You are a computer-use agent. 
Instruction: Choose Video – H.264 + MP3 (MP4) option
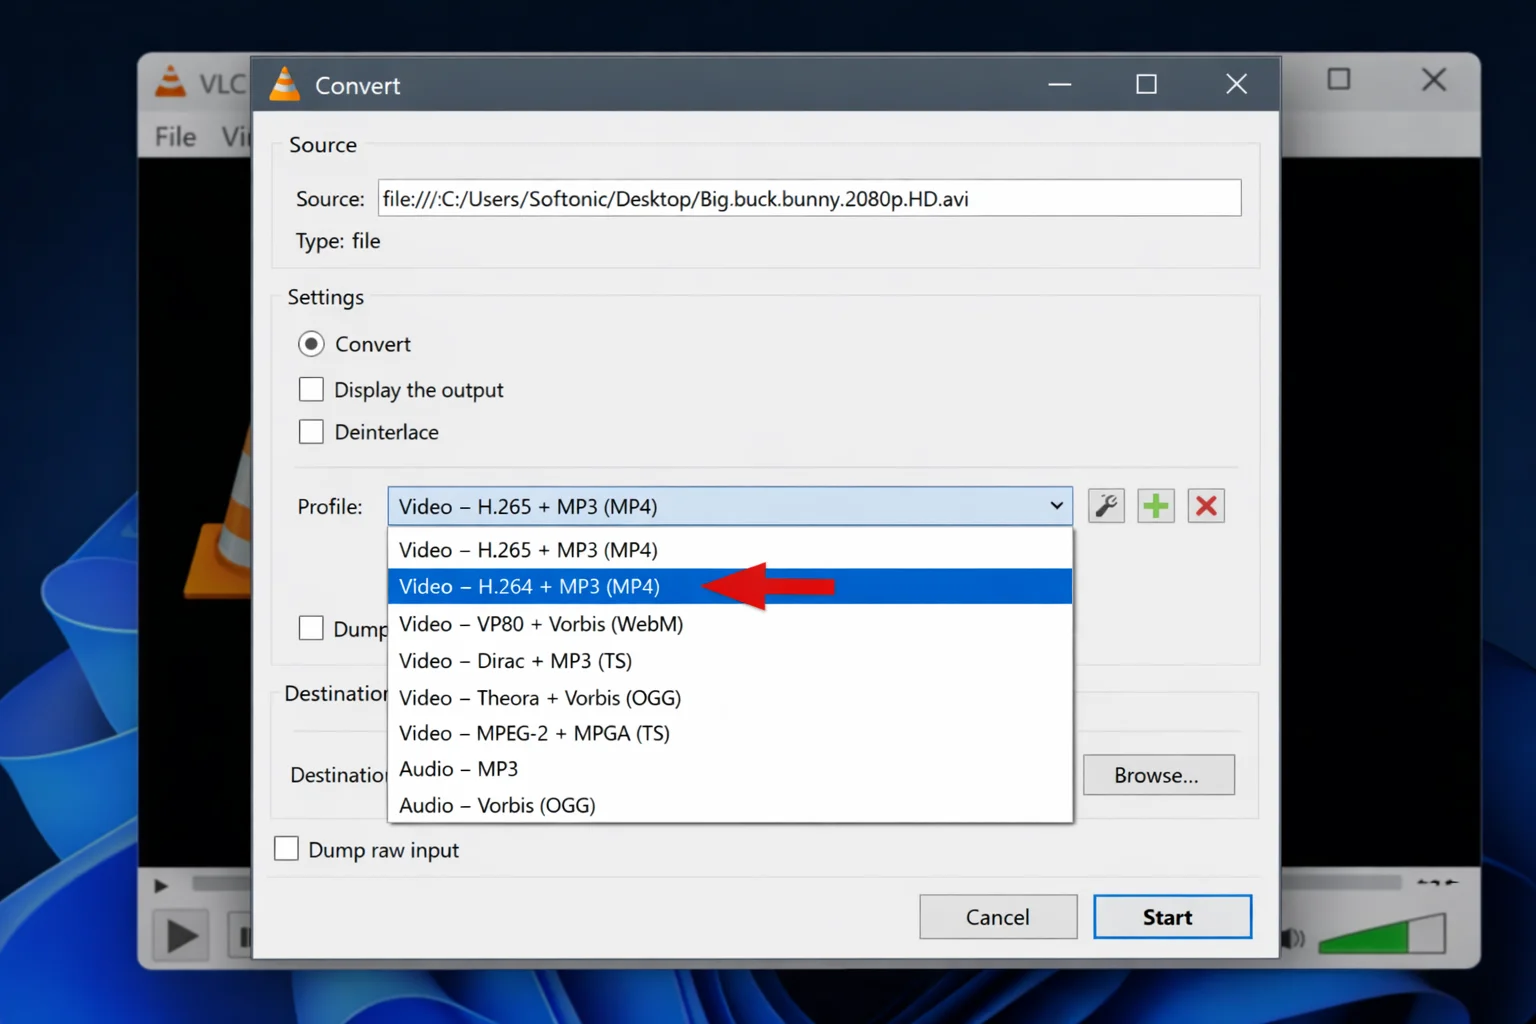tap(730, 586)
